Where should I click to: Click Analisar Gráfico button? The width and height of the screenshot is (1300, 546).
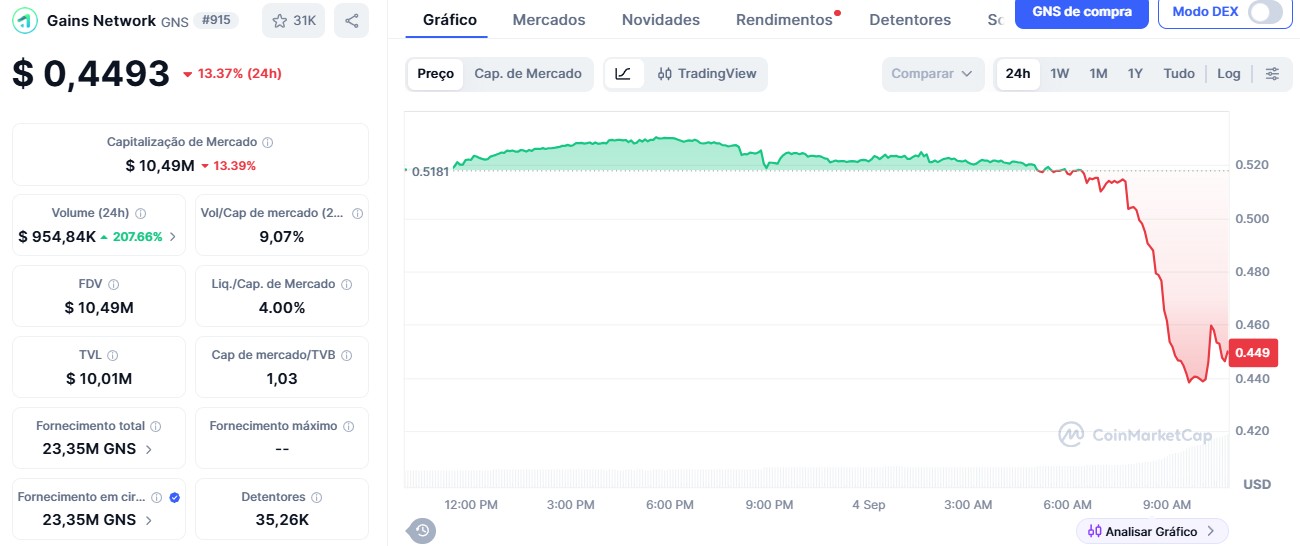1152,531
